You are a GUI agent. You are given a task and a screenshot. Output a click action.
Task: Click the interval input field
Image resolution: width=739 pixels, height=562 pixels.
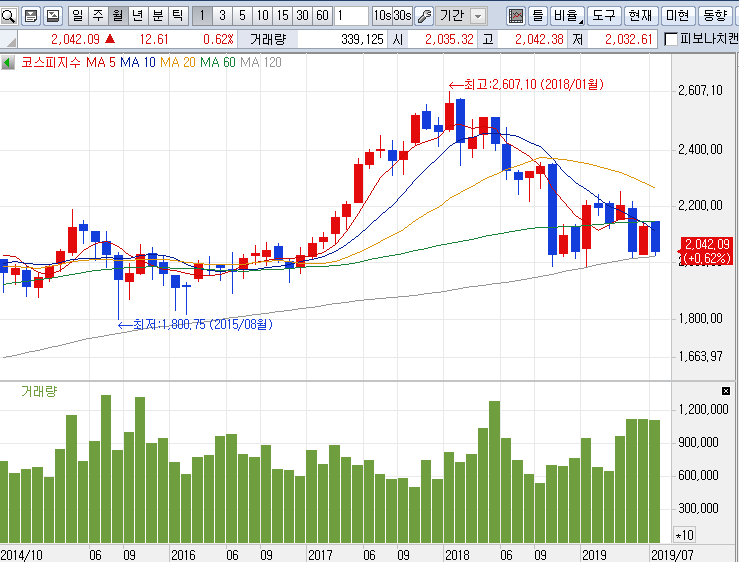(351, 16)
